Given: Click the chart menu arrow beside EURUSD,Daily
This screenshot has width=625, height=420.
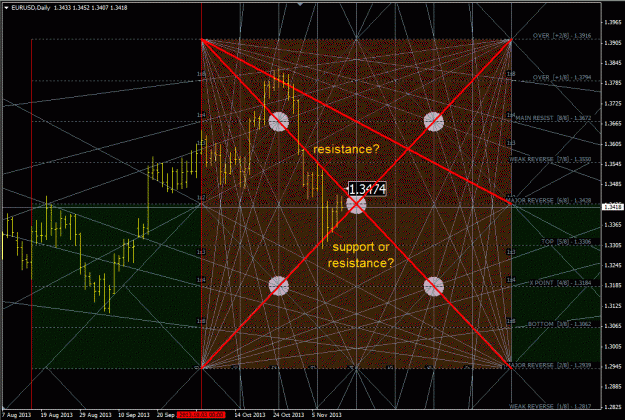Looking at the screenshot, I should click(x=6, y=8).
